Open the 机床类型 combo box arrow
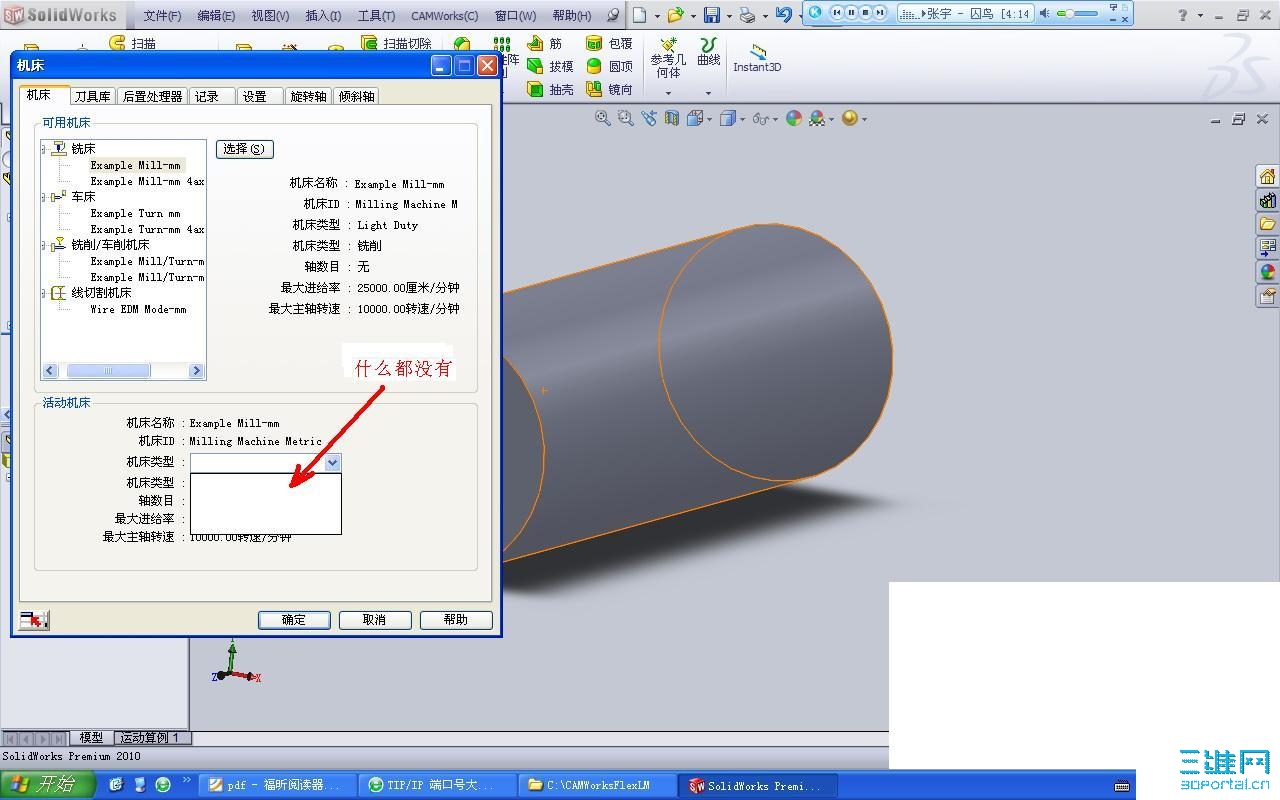Screen dimensions: 1280x800 coord(333,462)
